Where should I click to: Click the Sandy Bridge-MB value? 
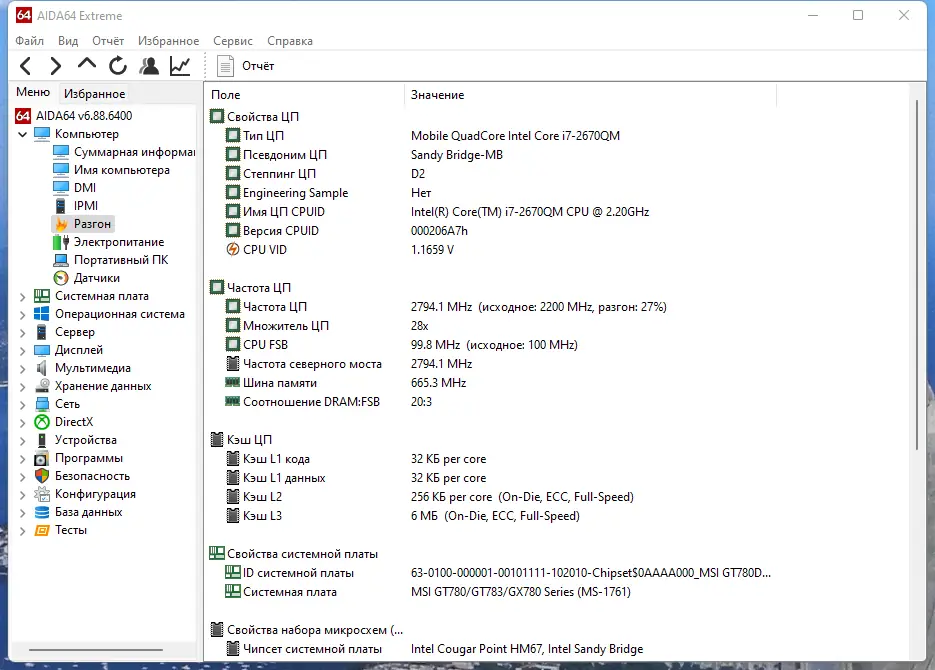pos(457,155)
